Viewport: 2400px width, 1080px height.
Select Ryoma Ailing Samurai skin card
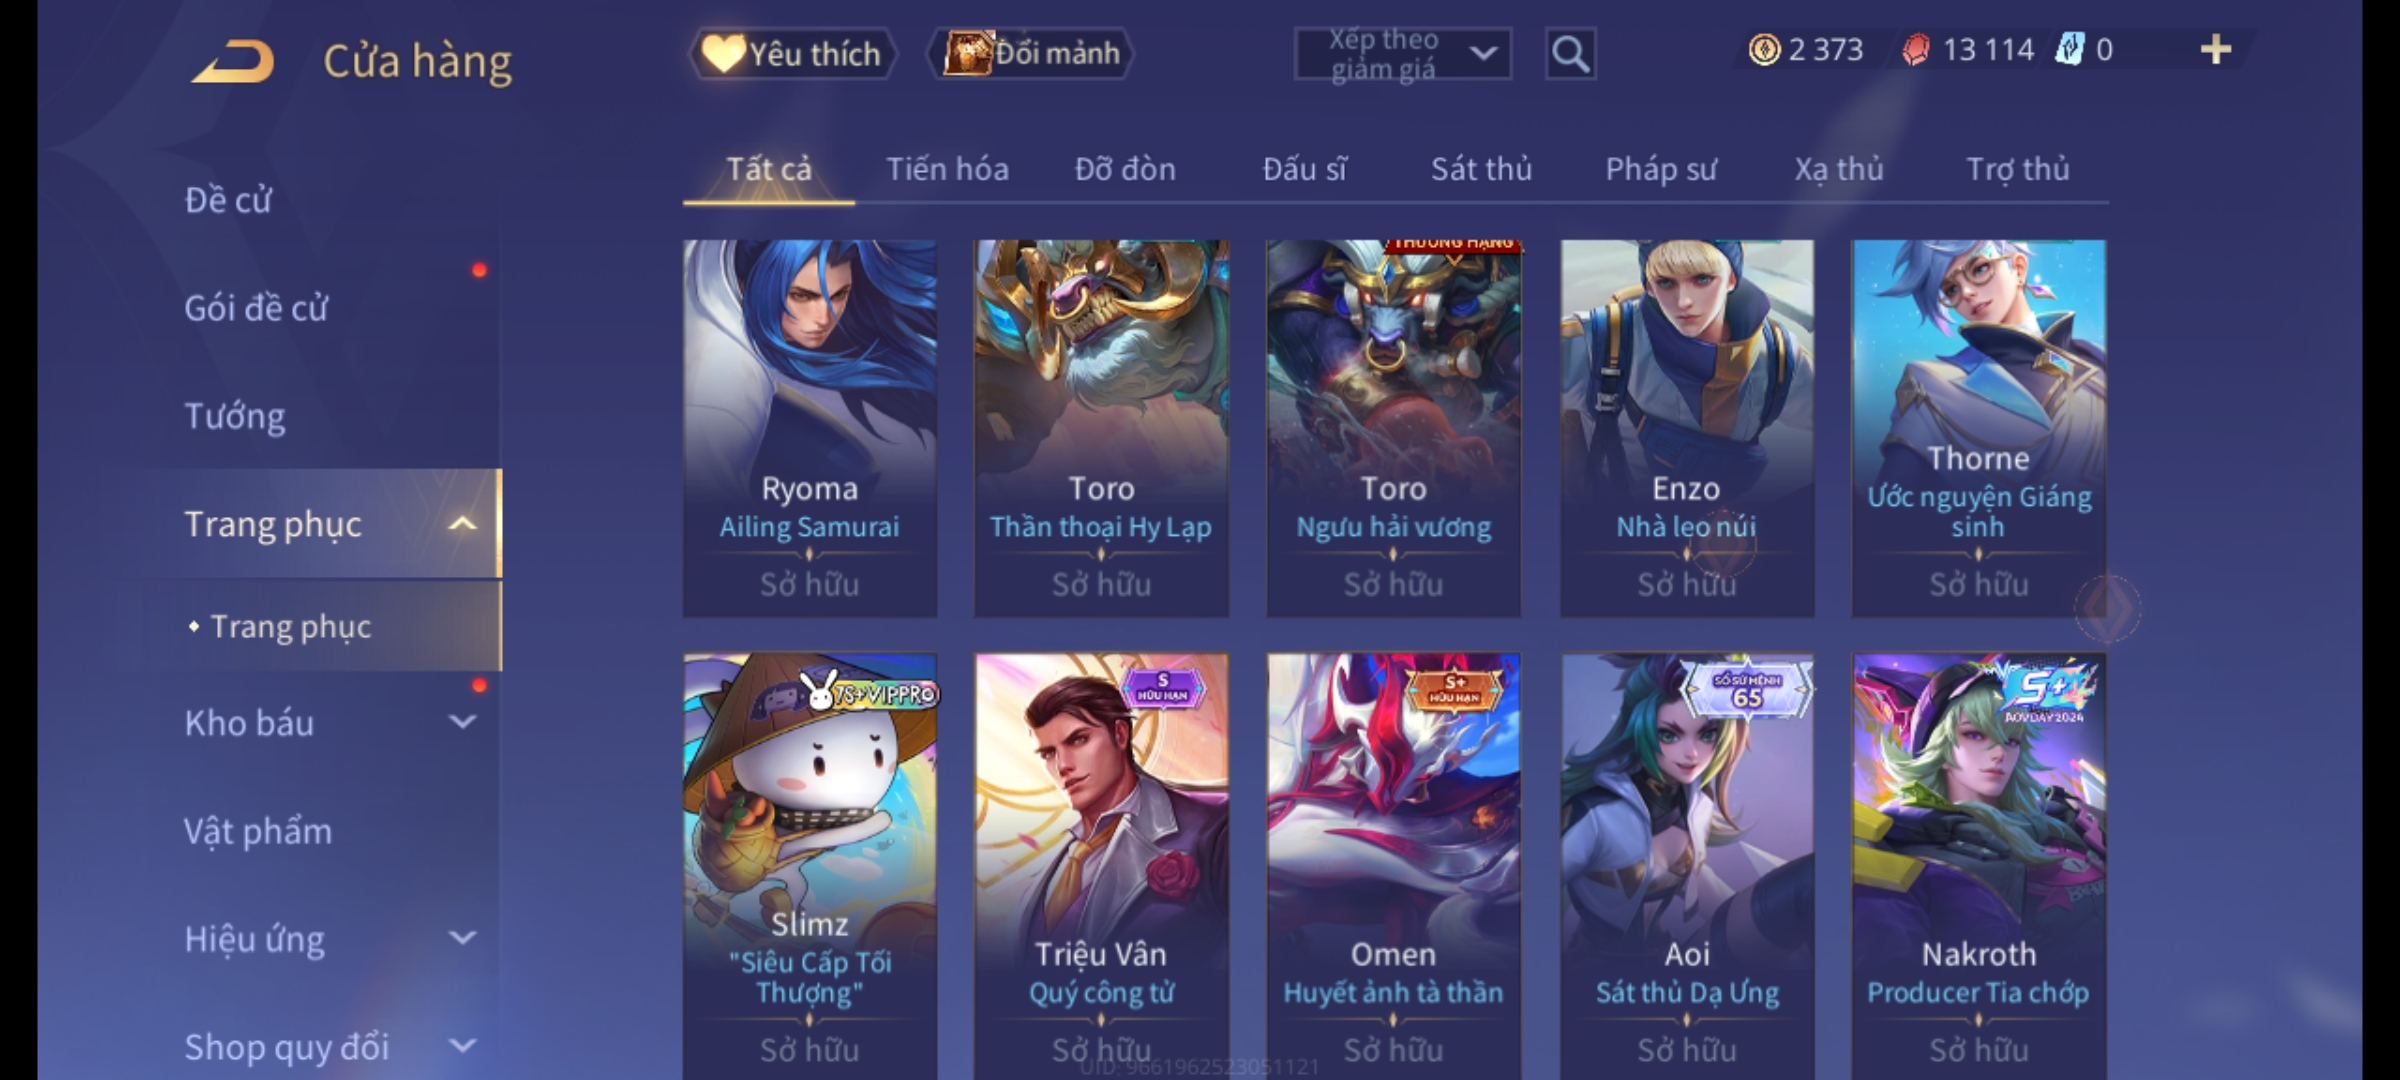tap(809, 428)
